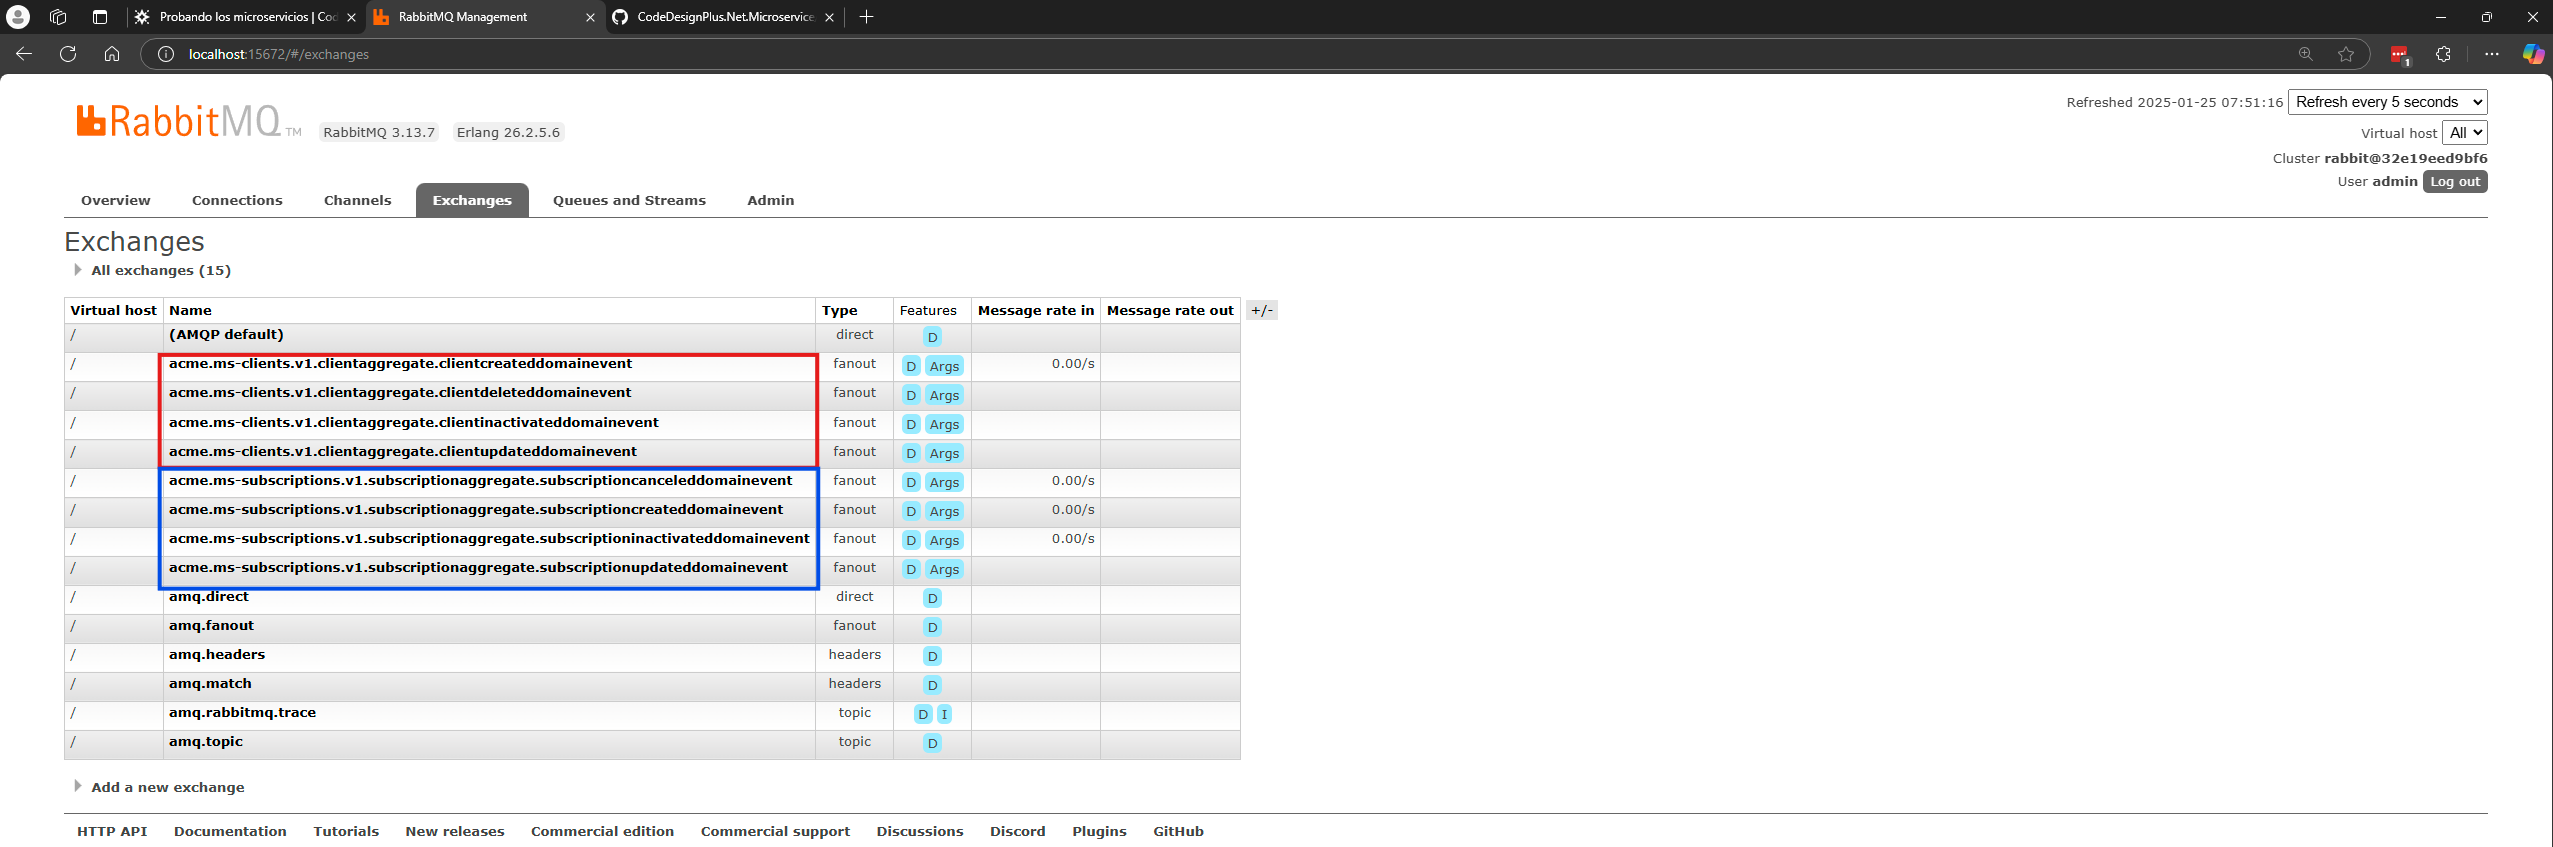Open browser extensions puzzle icon
The image size is (2553, 847).
tap(2443, 54)
